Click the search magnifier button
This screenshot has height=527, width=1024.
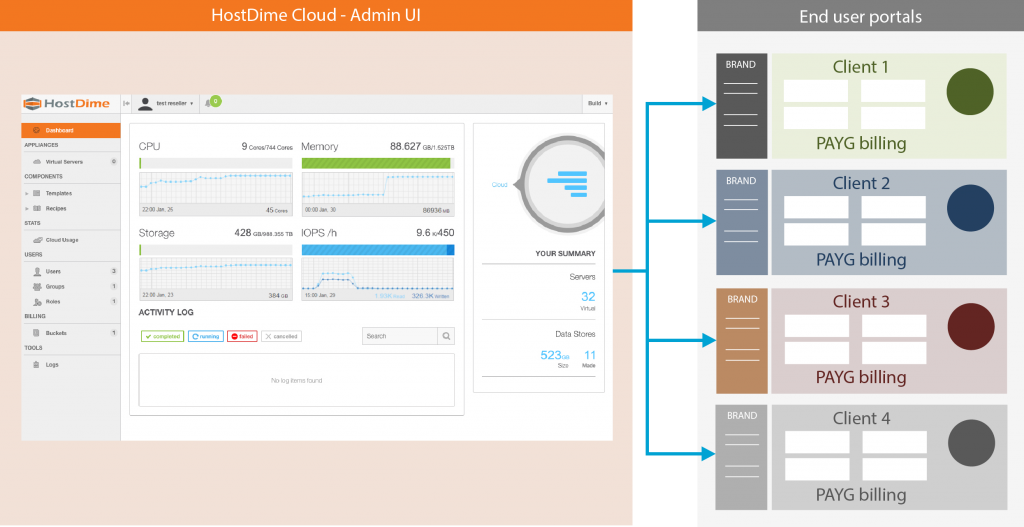(x=446, y=336)
